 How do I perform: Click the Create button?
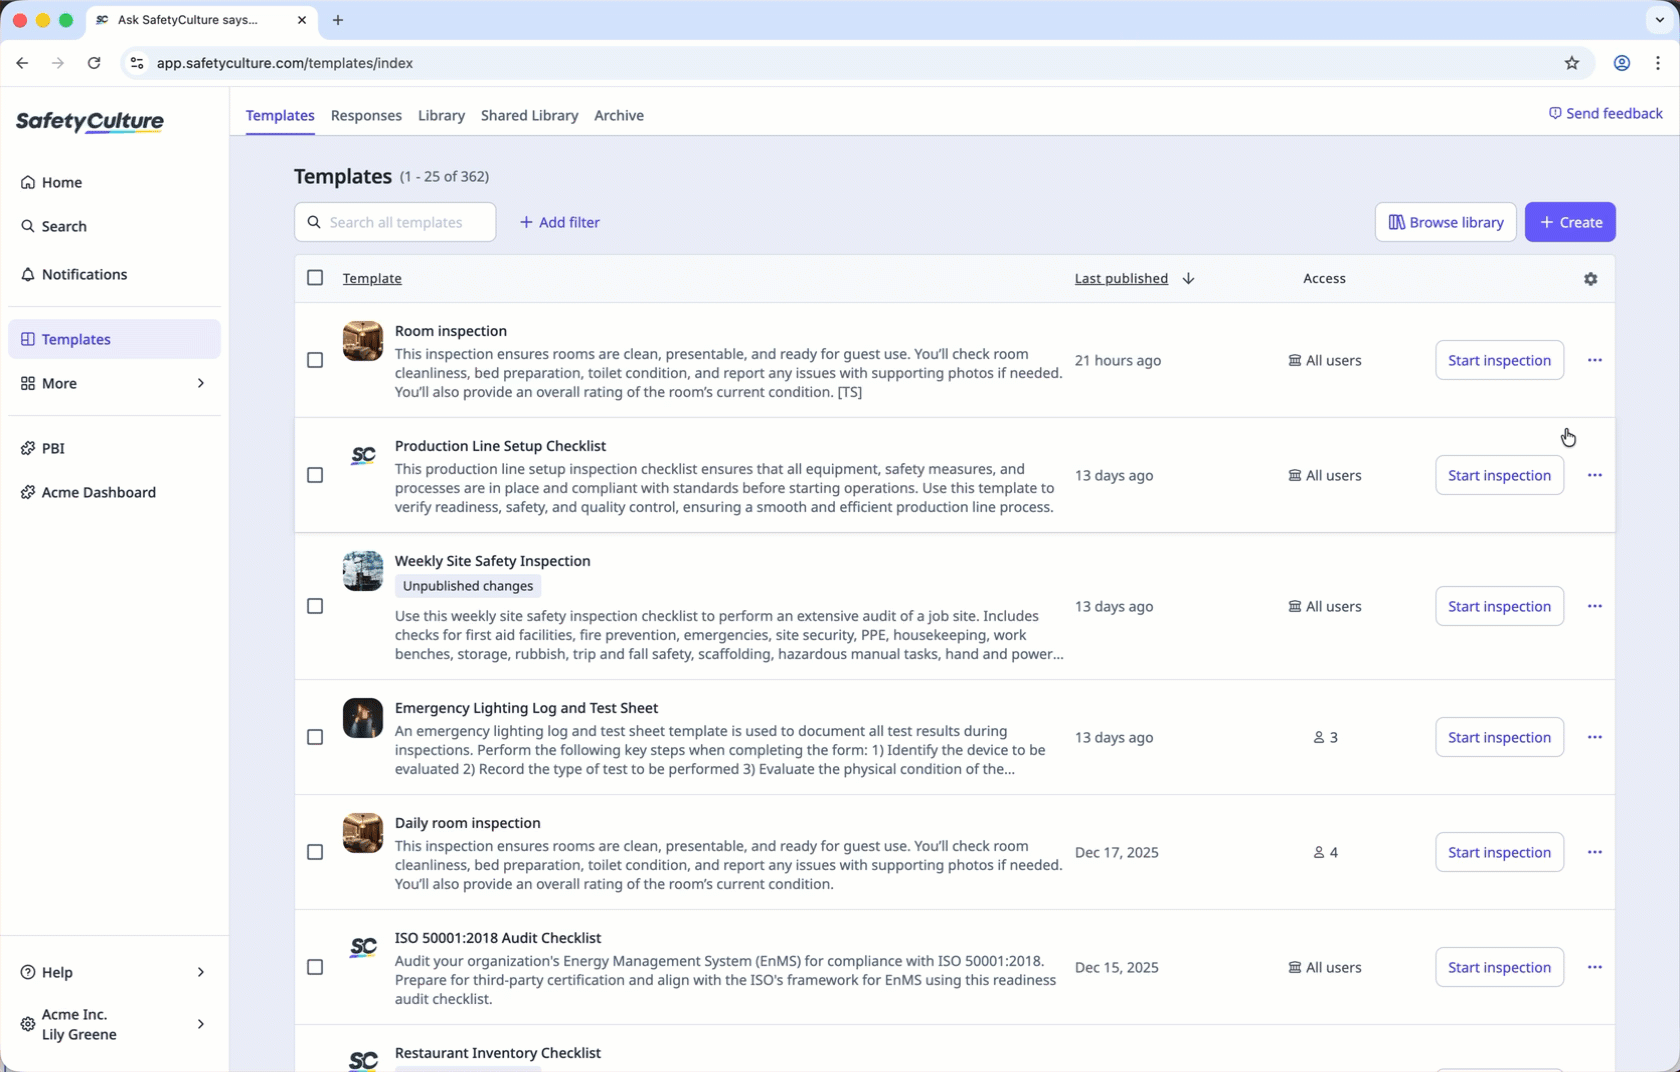1570,222
